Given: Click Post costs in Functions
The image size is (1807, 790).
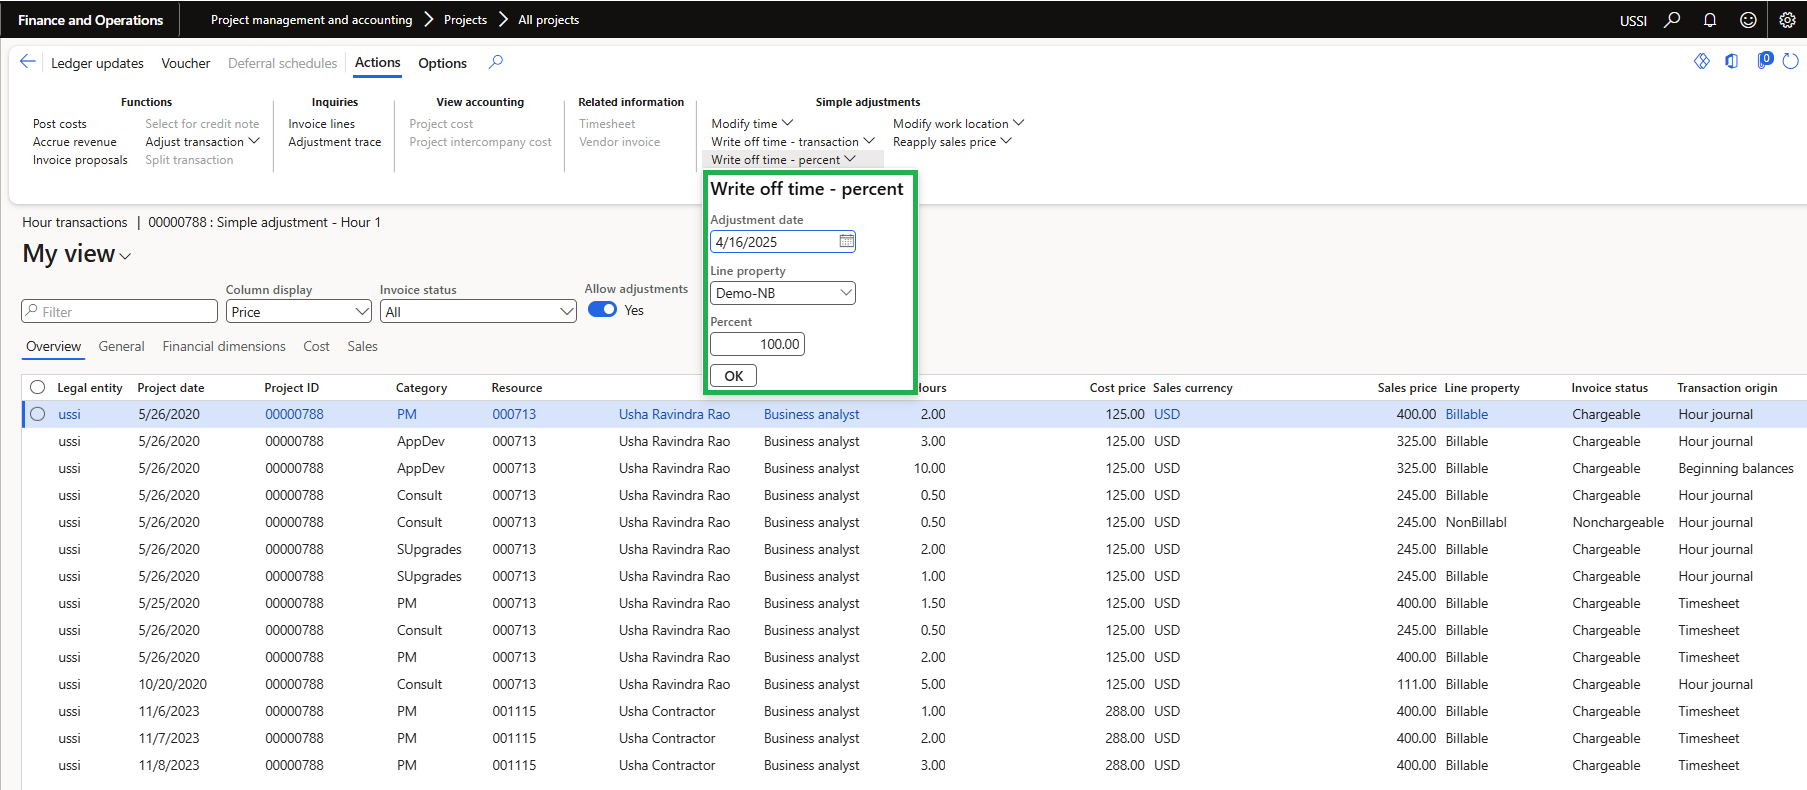Looking at the screenshot, I should coord(60,124).
